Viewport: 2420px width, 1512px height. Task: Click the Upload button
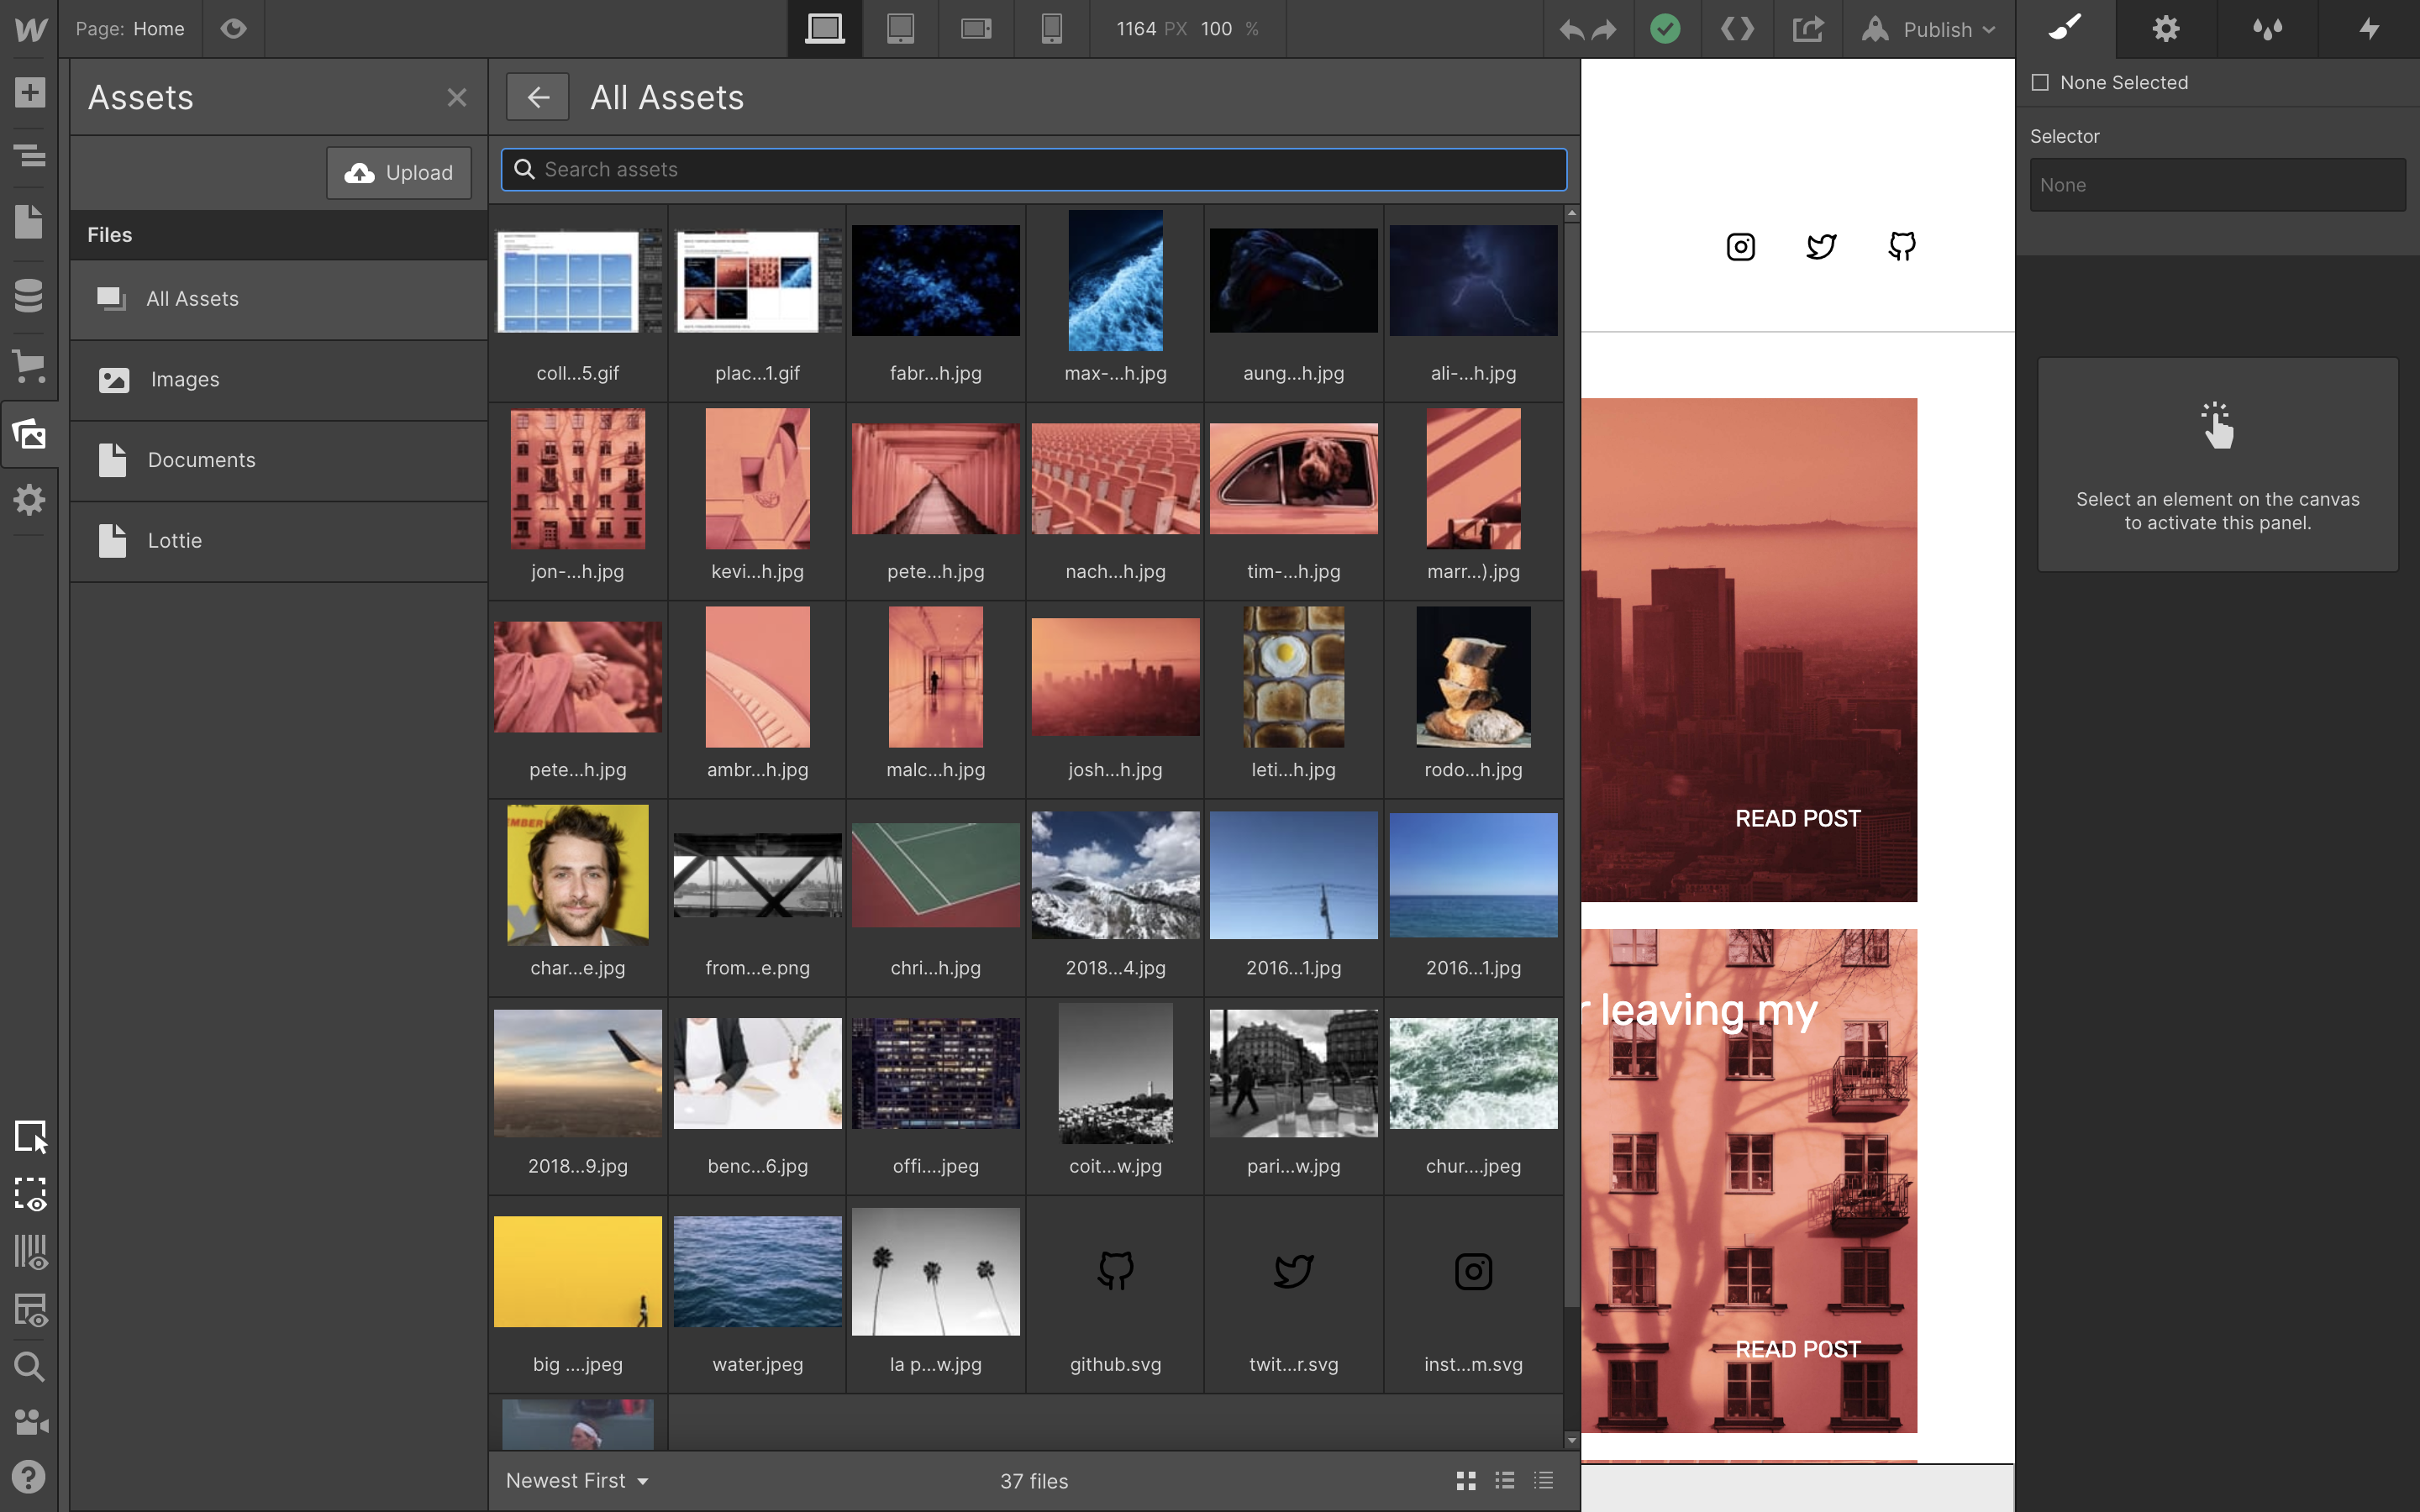(x=399, y=173)
